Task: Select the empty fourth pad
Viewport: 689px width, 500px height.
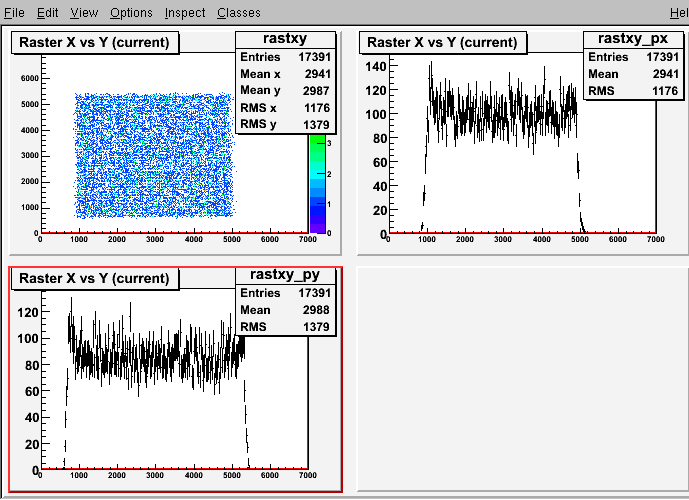Action: 523,379
